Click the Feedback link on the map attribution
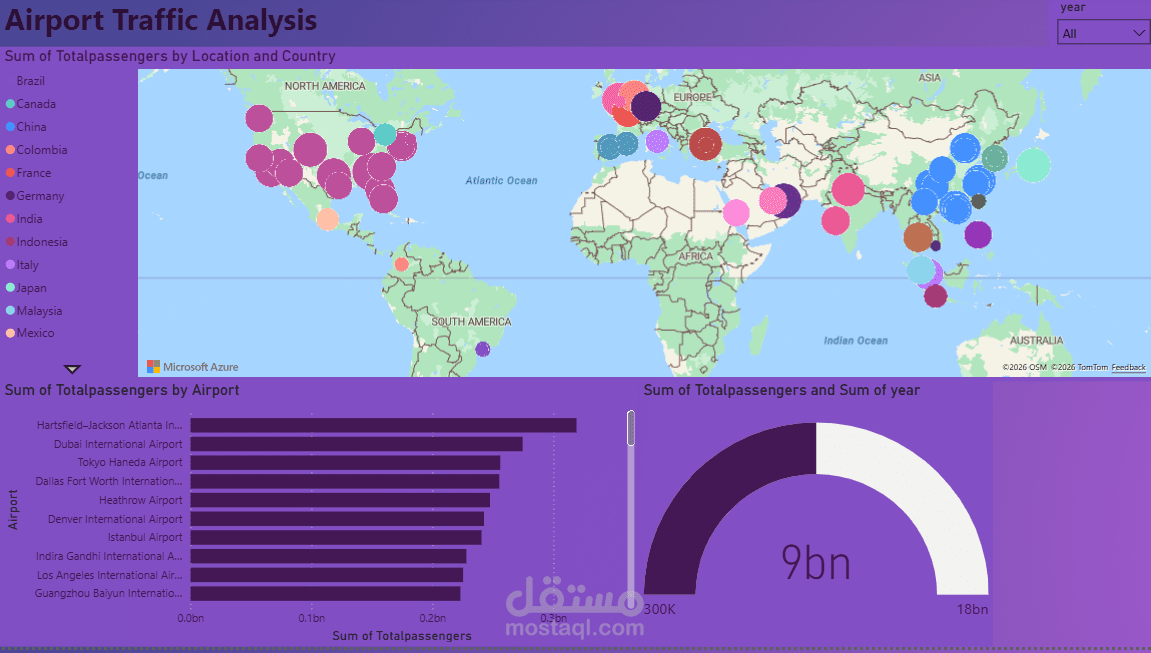This screenshot has width=1151, height=653. [1128, 367]
